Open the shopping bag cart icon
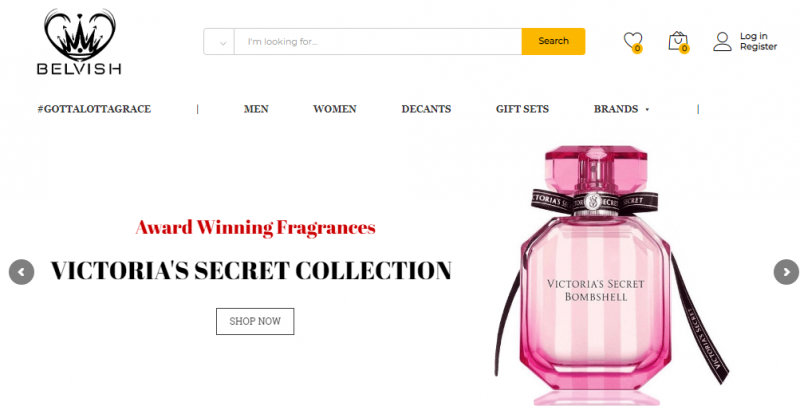 pos(679,42)
